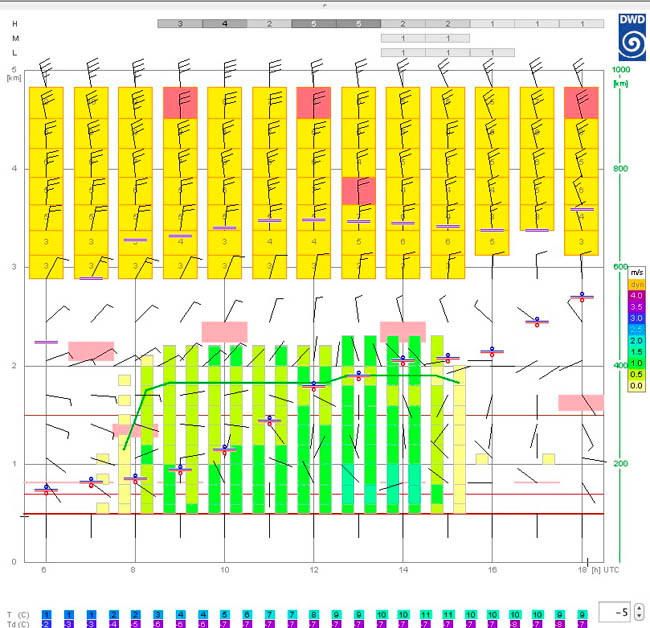
Task: Select the 3.5 m/s legend swatch
Action: pos(637,307)
